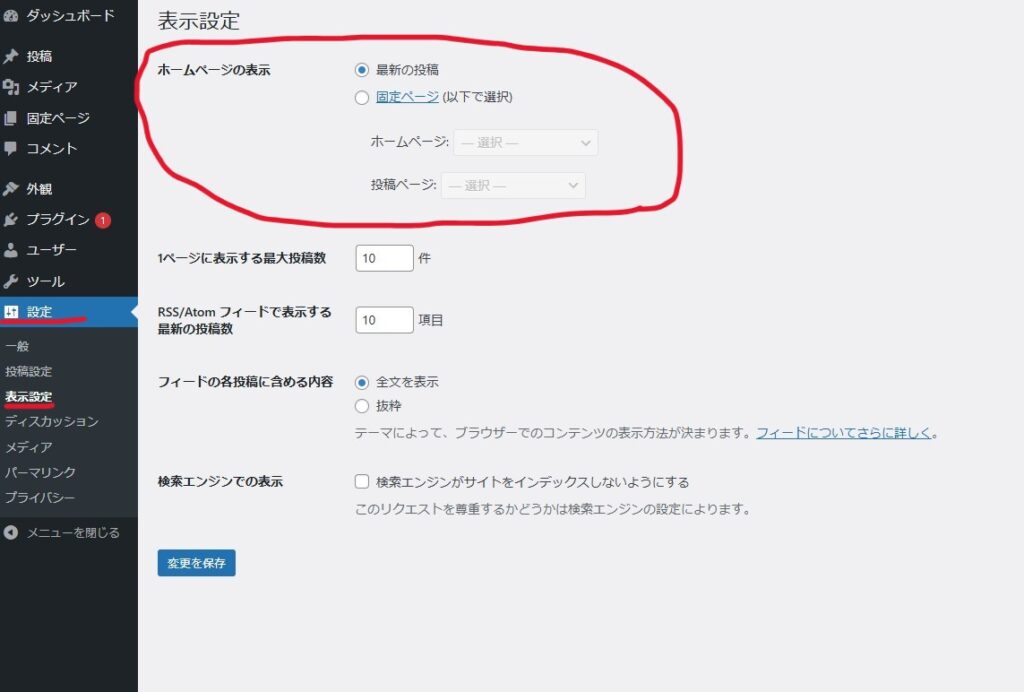Image resolution: width=1024 pixels, height=692 pixels.
Task: Click the max posts per page field
Action: click(384, 258)
